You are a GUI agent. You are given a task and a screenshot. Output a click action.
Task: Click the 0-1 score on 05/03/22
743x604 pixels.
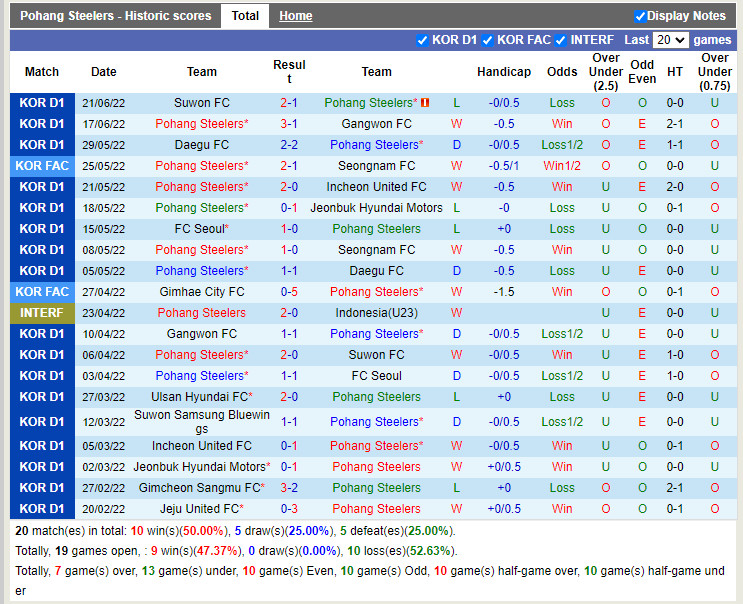[289, 446]
